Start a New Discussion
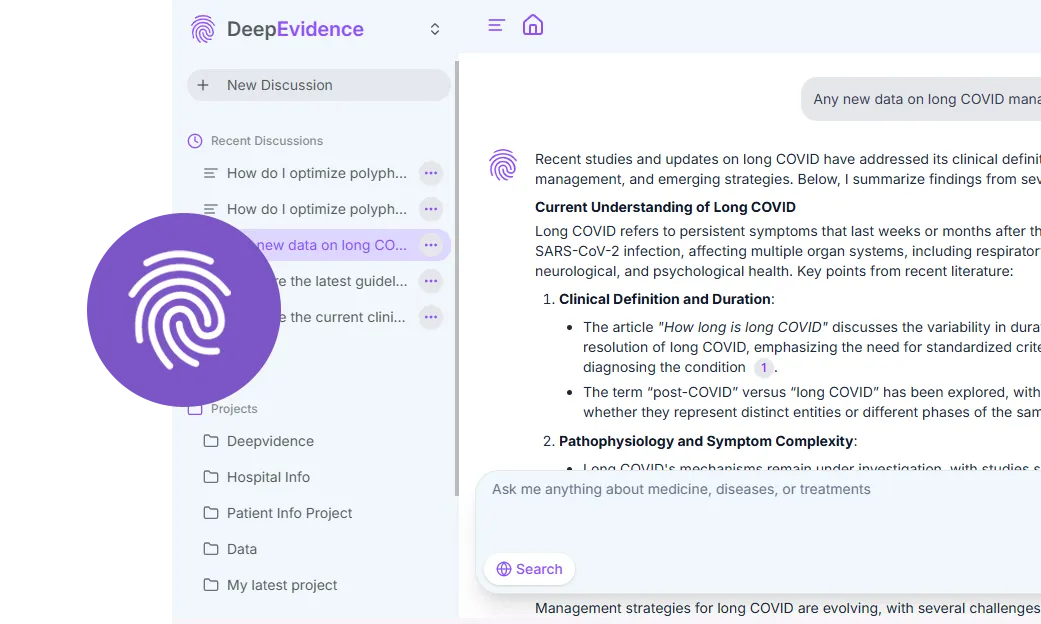 click(319, 85)
